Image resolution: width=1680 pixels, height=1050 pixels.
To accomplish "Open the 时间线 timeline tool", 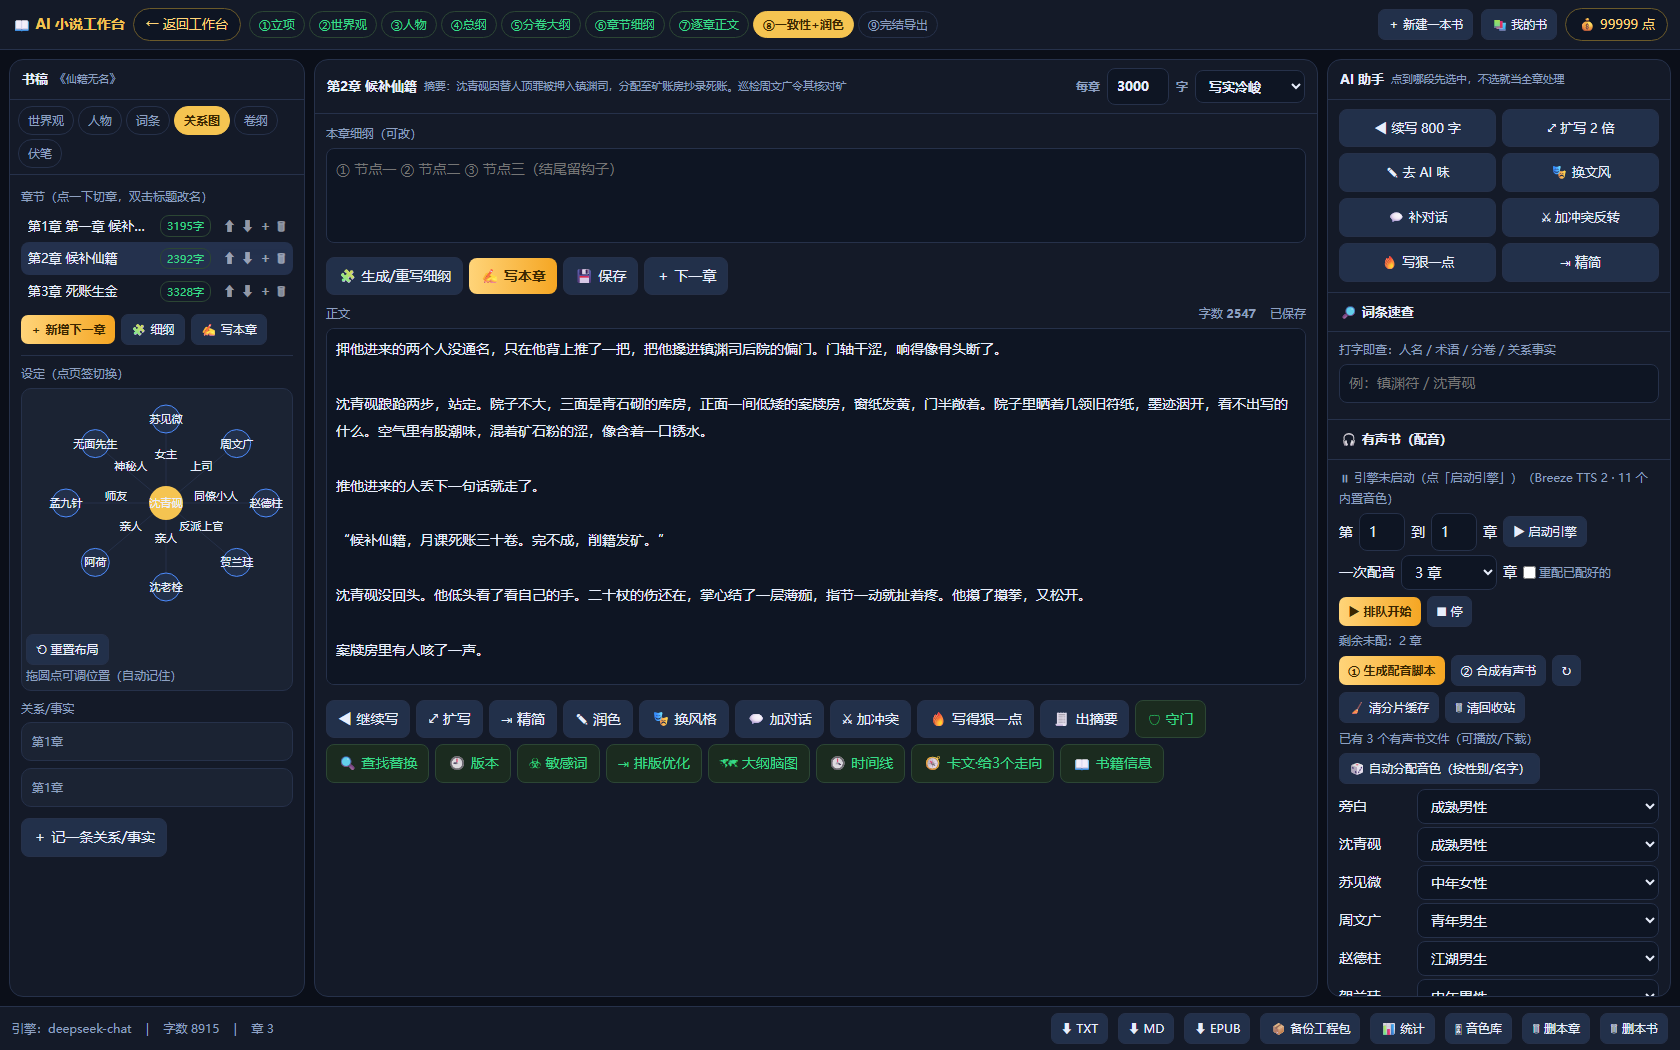I will click(x=861, y=763).
